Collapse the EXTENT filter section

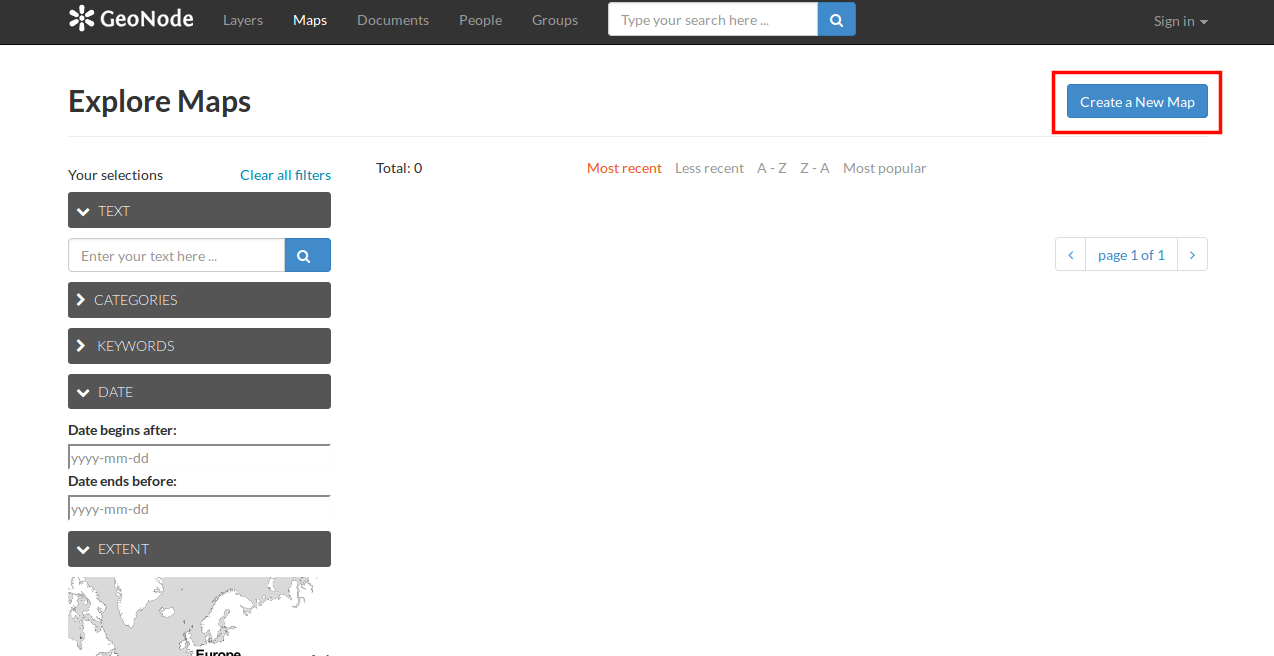[x=199, y=549]
